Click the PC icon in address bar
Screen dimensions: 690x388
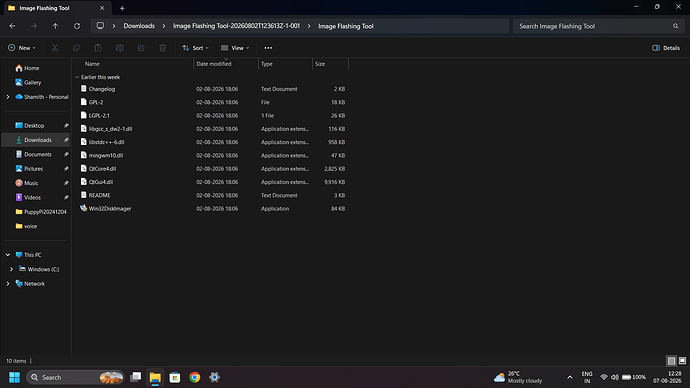coord(100,26)
